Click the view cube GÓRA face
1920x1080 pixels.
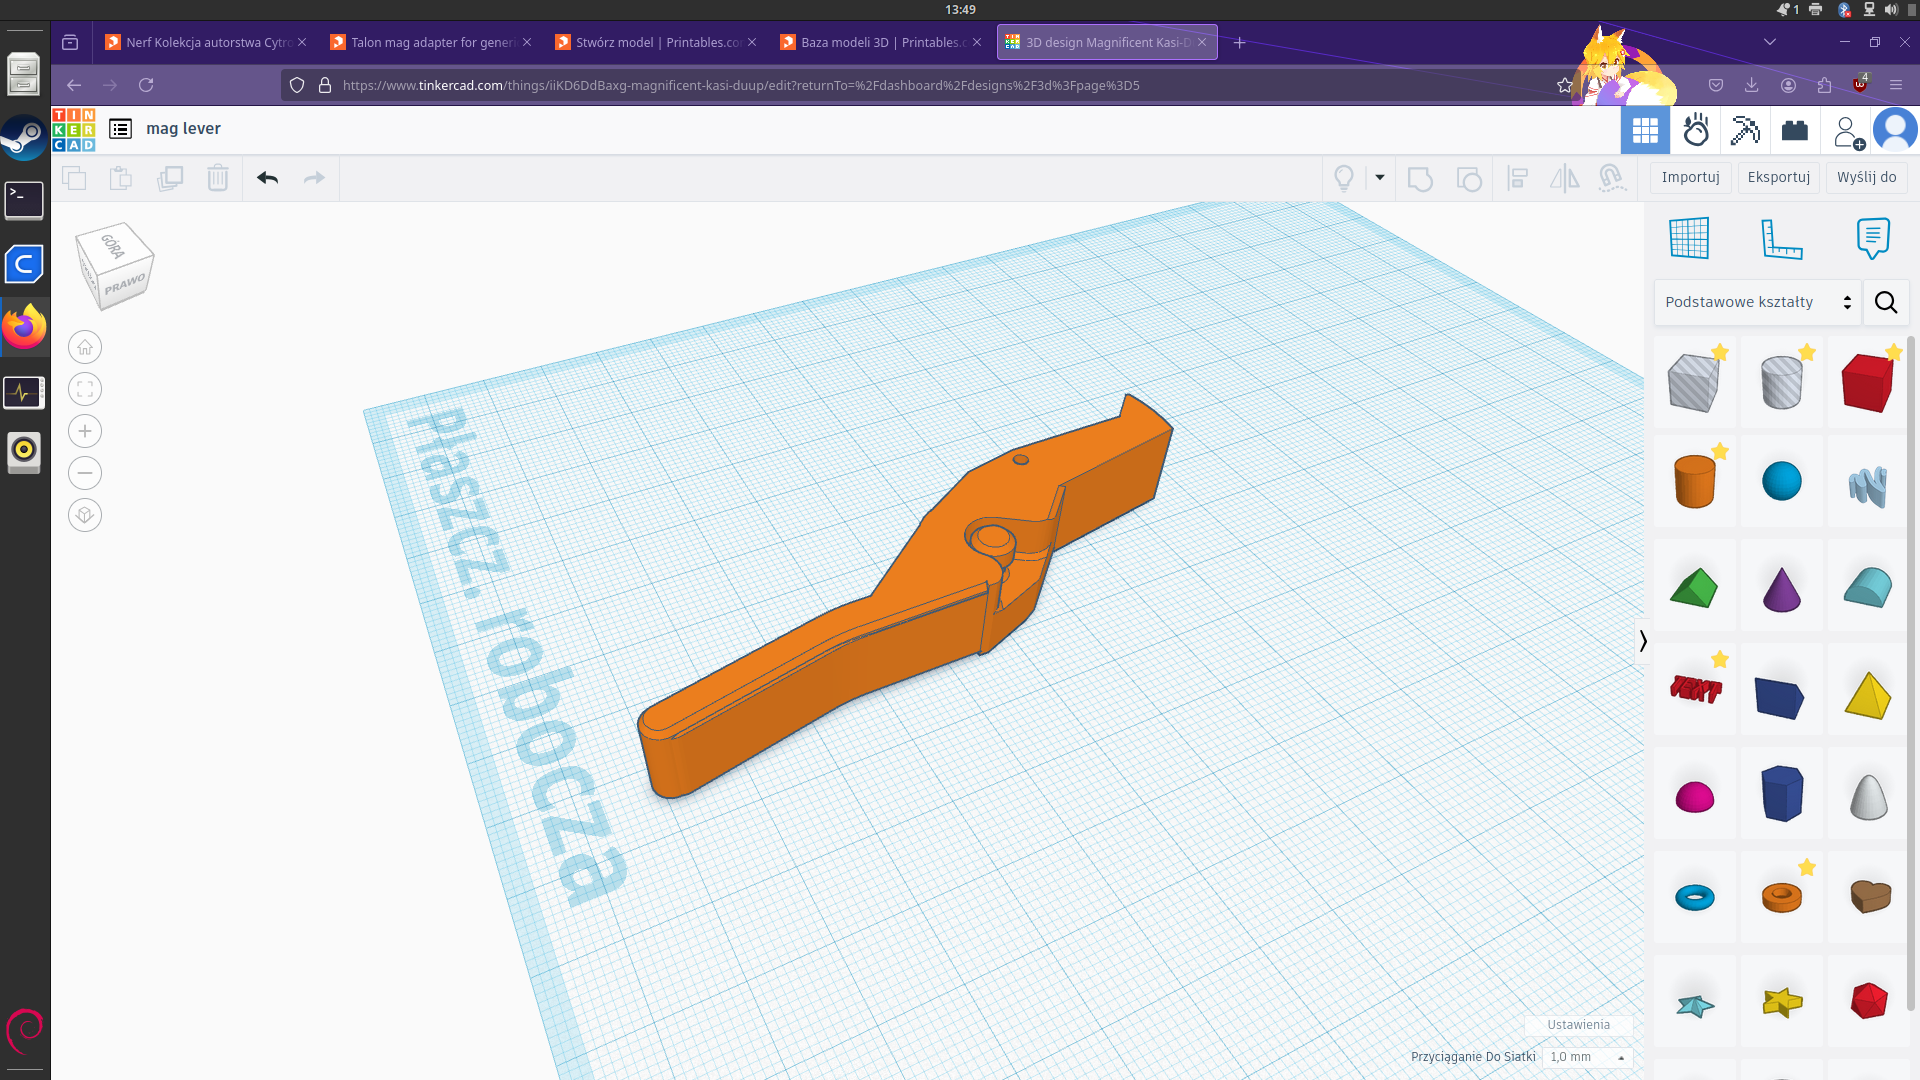tap(114, 245)
